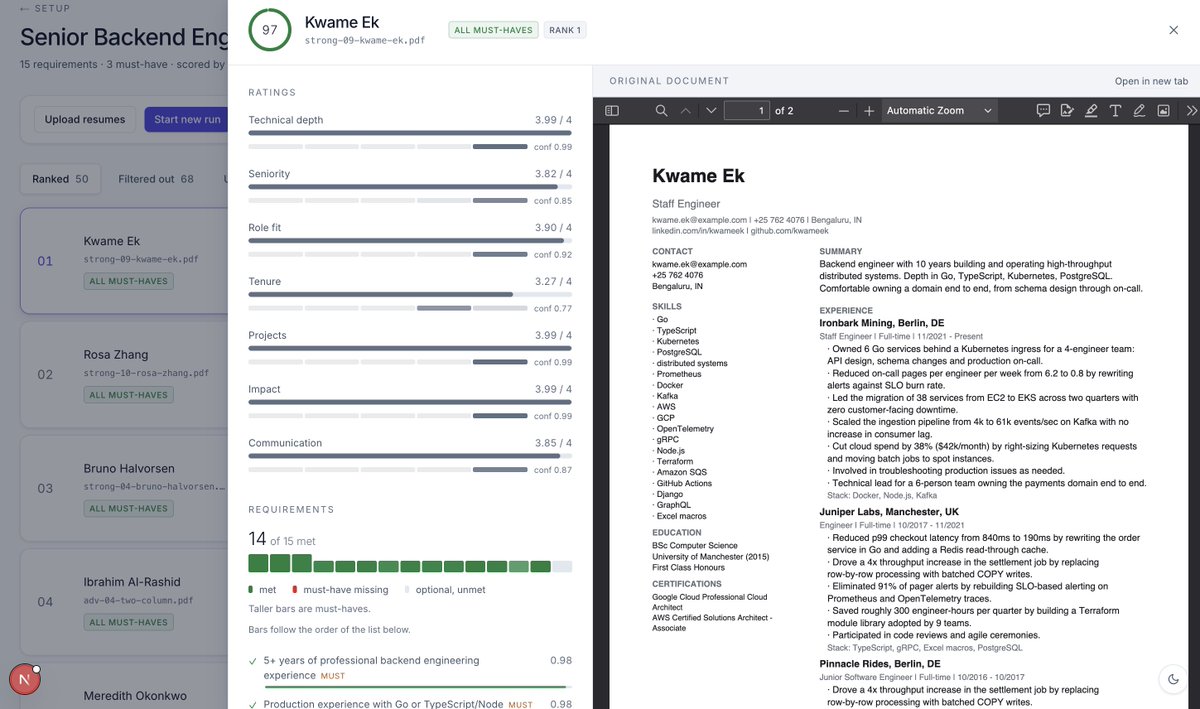Viewport: 1200px width, 709px height.
Task: Click the Impact rating label
Action: (264, 390)
